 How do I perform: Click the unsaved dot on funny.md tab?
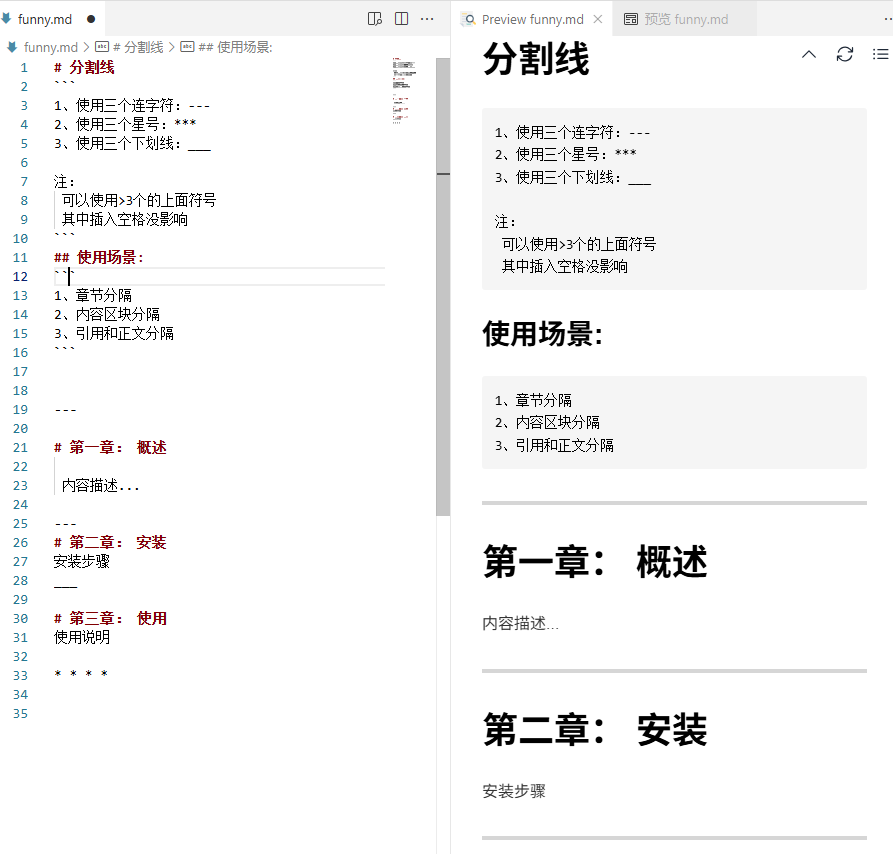click(x=91, y=19)
